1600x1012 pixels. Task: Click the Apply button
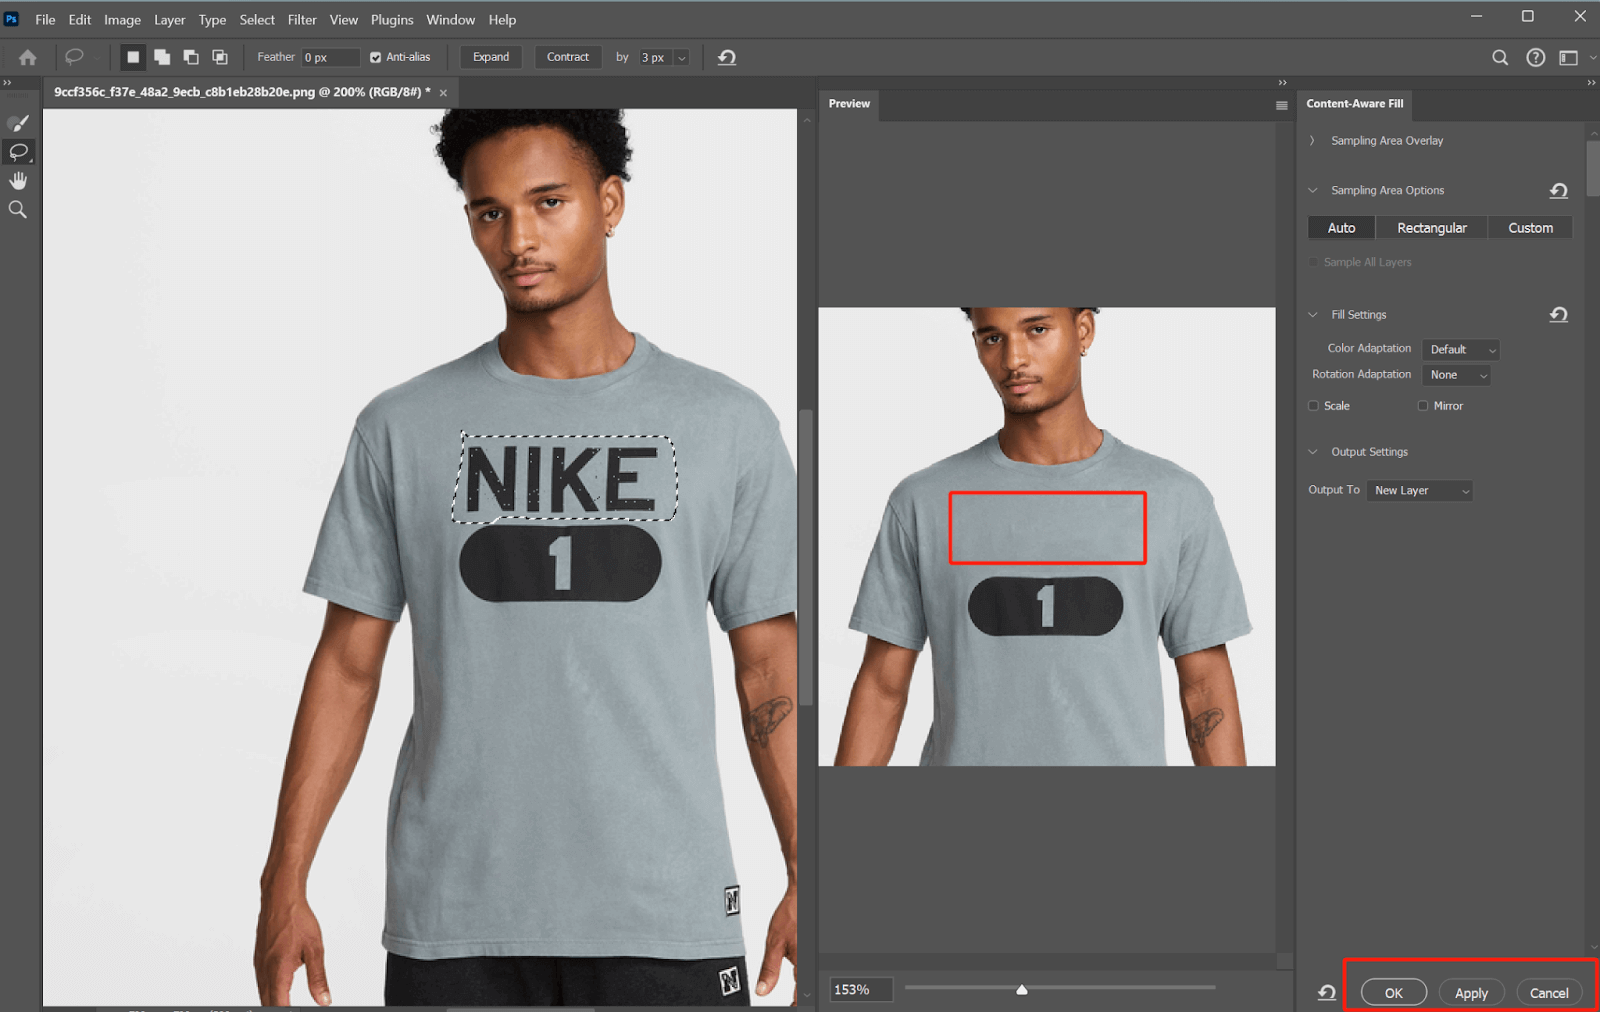pos(1471,992)
